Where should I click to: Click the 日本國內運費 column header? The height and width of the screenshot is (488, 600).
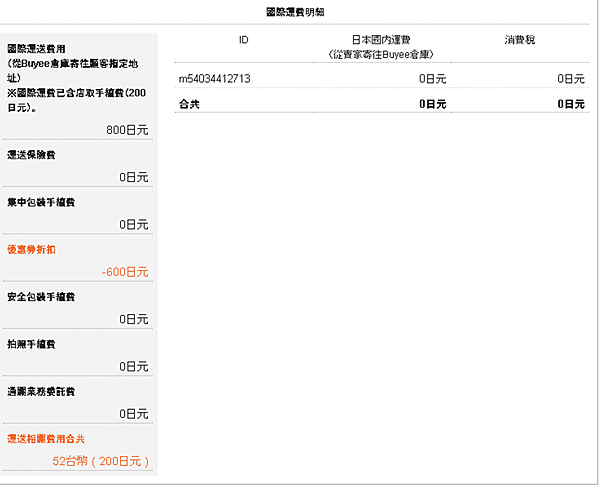379,39
